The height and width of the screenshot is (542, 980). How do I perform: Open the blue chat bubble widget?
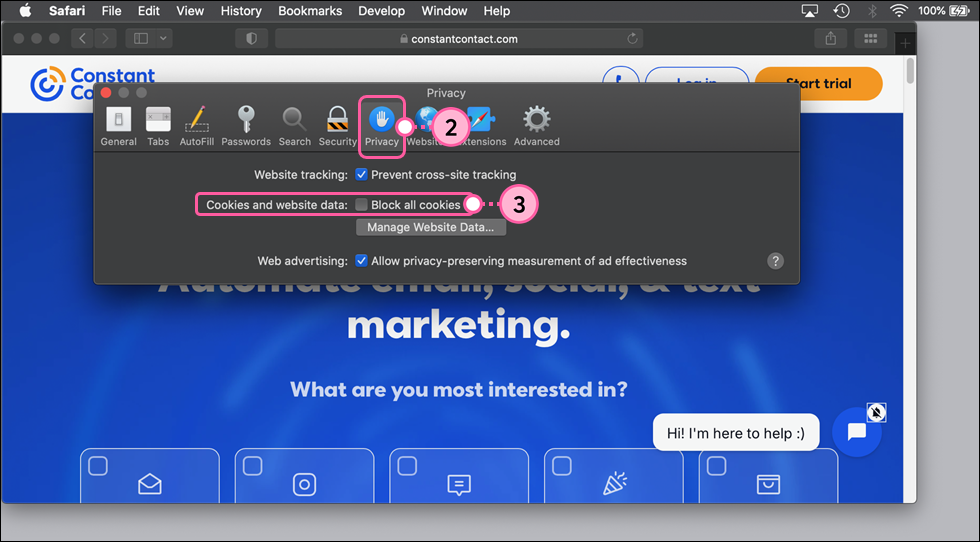click(856, 432)
